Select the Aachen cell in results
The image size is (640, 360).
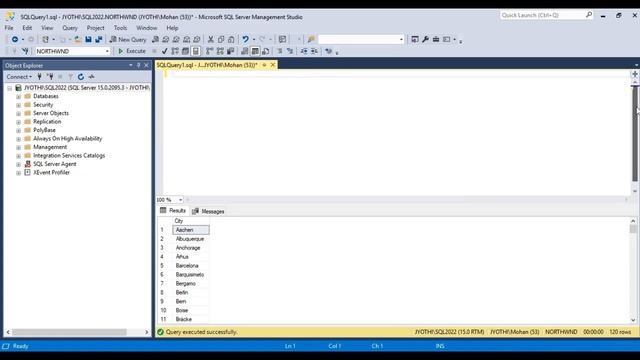[x=191, y=230]
